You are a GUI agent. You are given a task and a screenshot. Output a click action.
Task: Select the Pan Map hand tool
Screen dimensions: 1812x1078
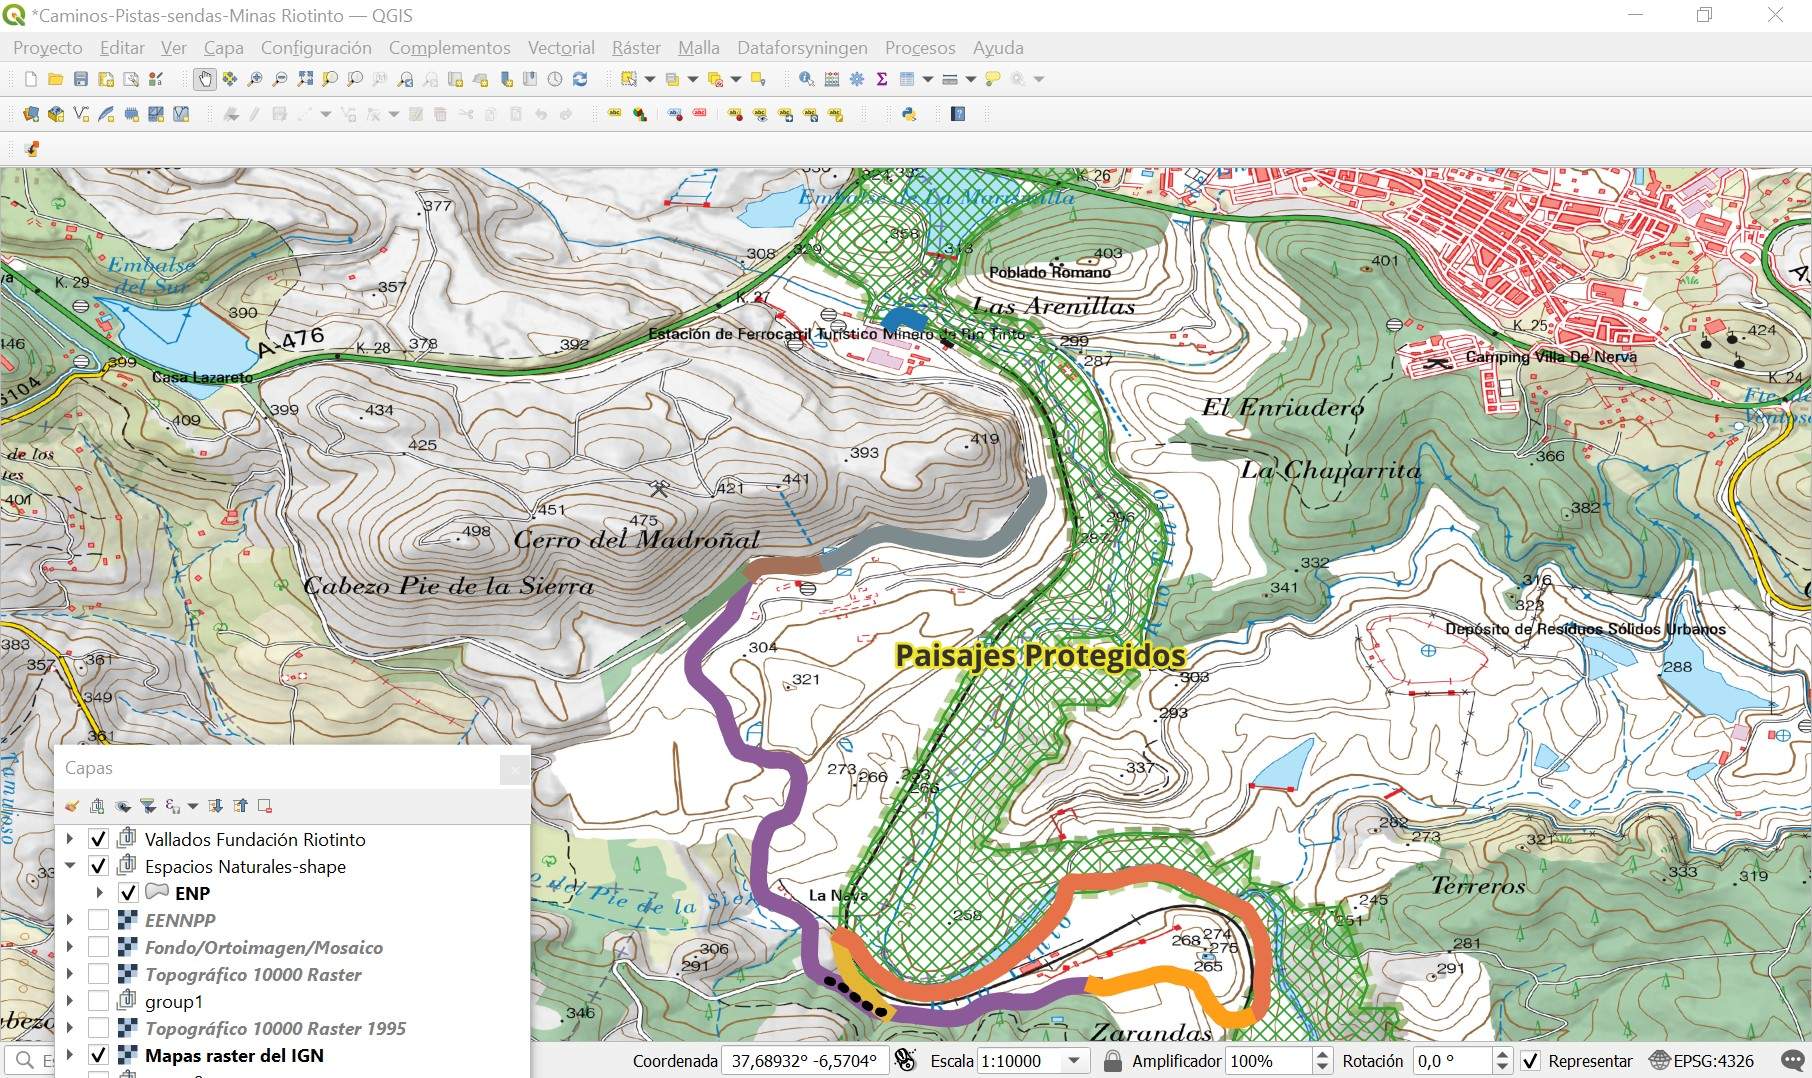pos(205,79)
